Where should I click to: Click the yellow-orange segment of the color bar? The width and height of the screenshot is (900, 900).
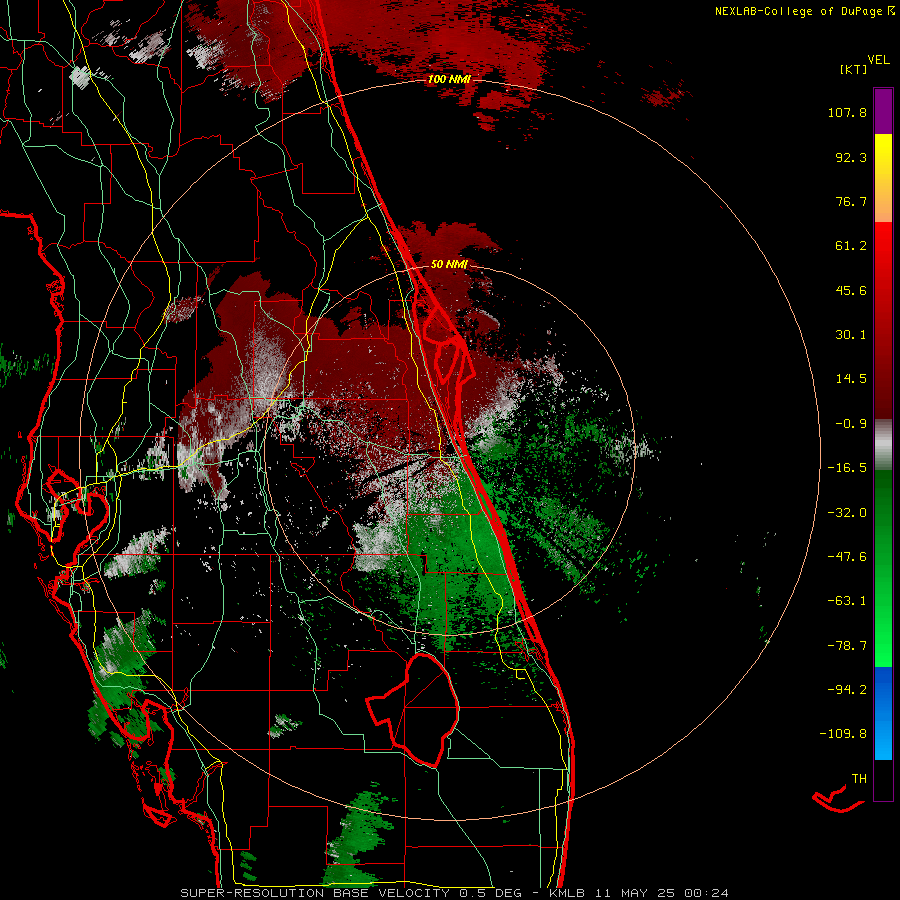pos(883,178)
